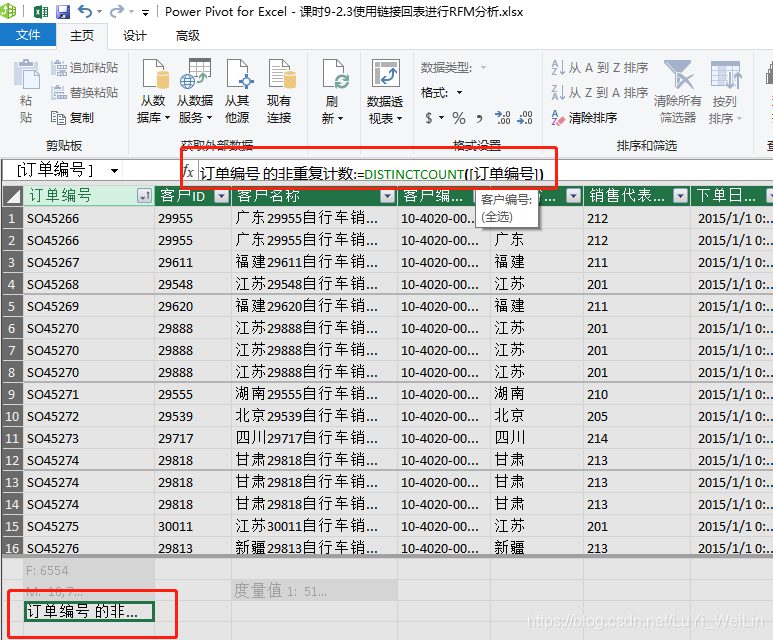Click the DISTINCTCOUNT formula bar

pos(372,174)
